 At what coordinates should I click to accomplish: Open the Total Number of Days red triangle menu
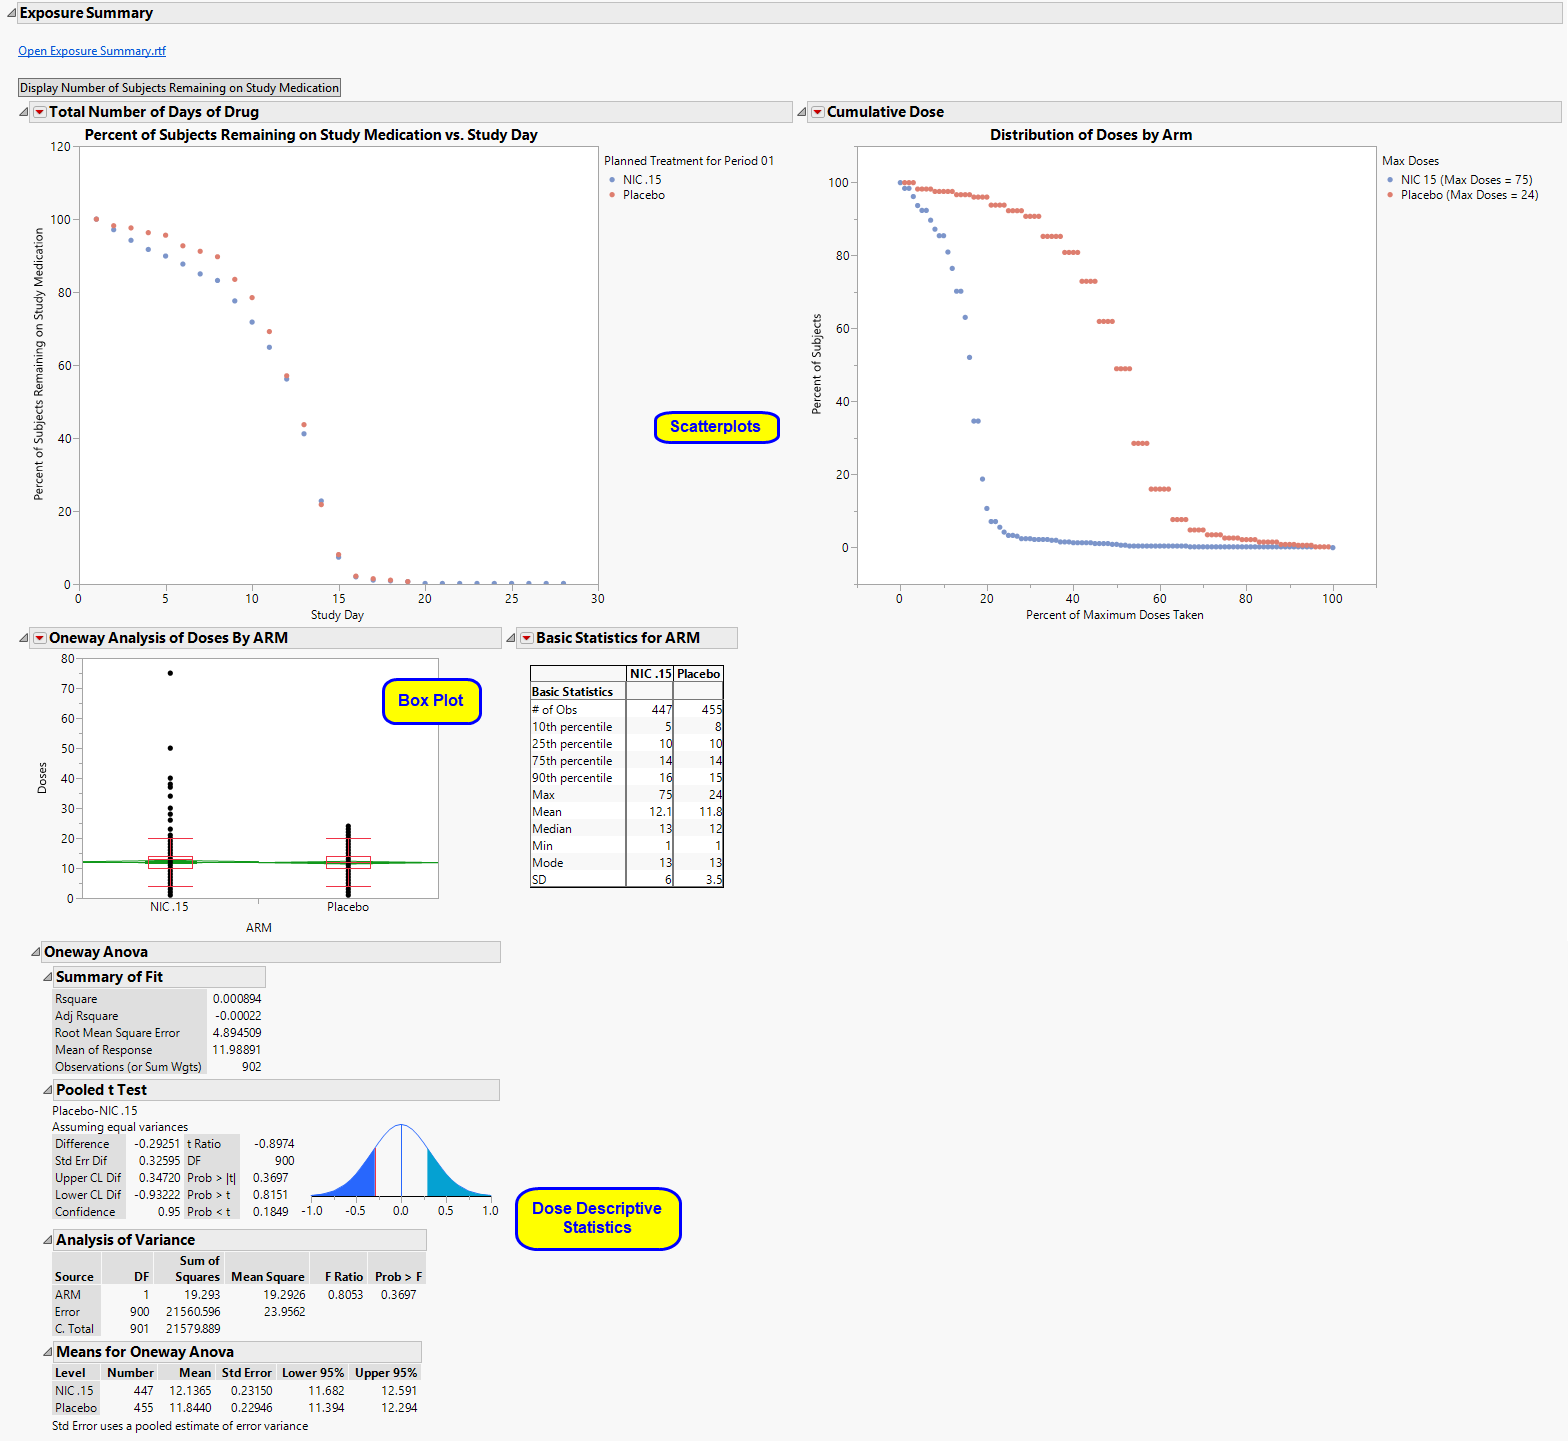40,112
